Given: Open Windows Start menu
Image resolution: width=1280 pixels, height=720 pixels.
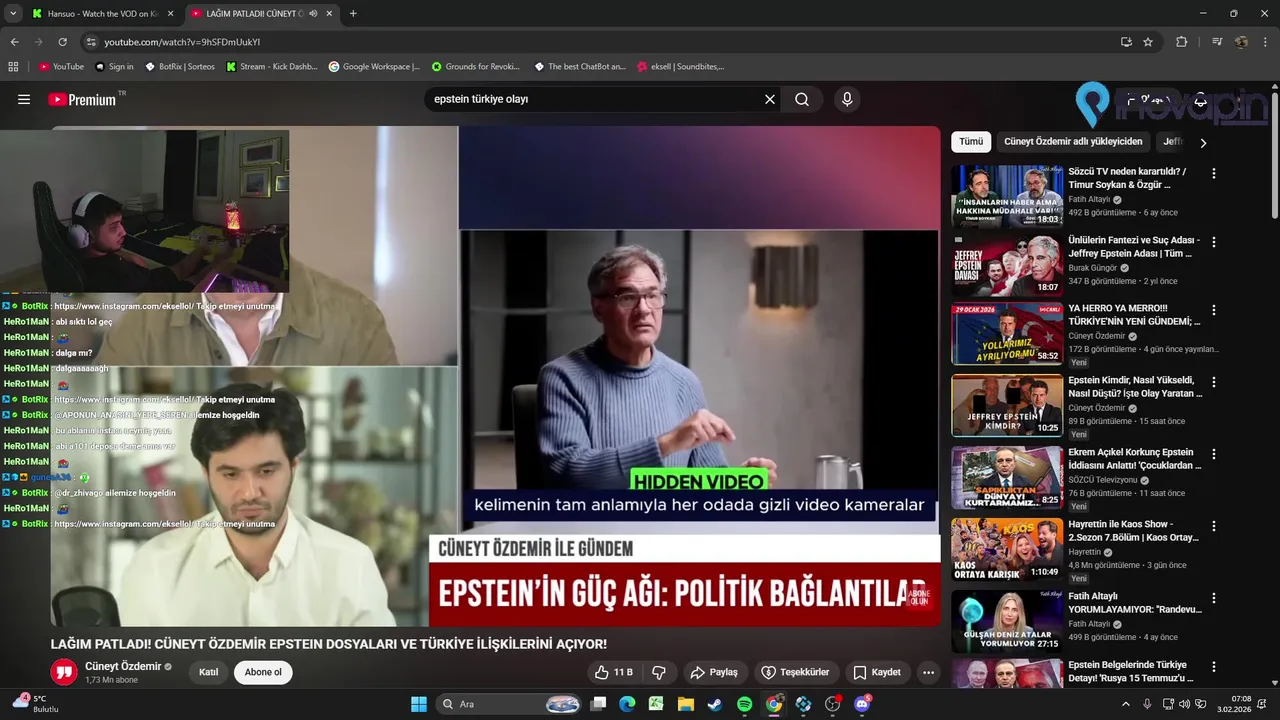Looking at the screenshot, I should [x=419, y=704].
